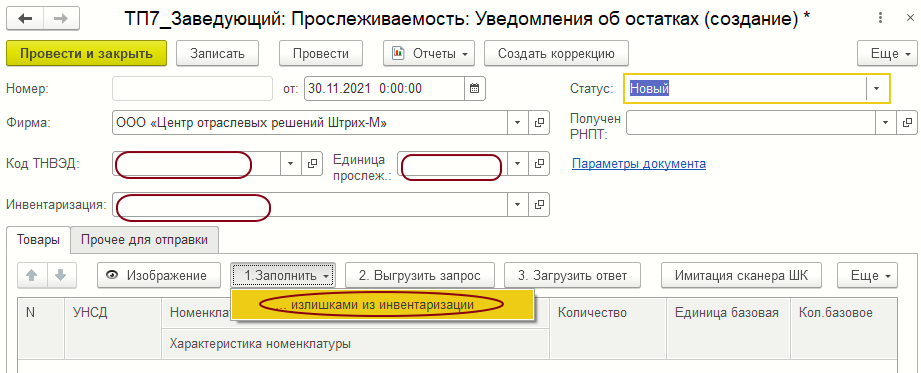Click the Инвентаризация input field
Image resolution: width=921 pixels, height=373 pixels.
pyautogui.click(x=310, y=205)
